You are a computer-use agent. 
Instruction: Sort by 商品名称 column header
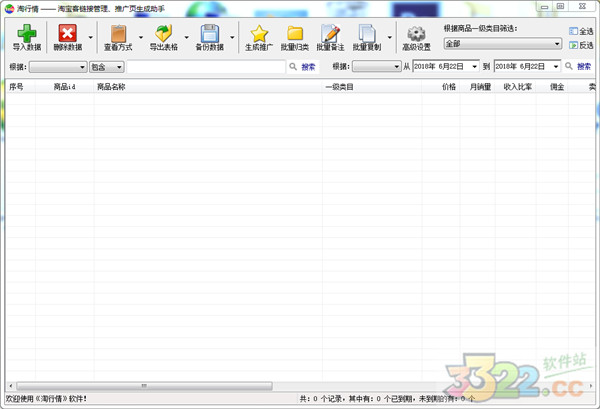[111, 87]
